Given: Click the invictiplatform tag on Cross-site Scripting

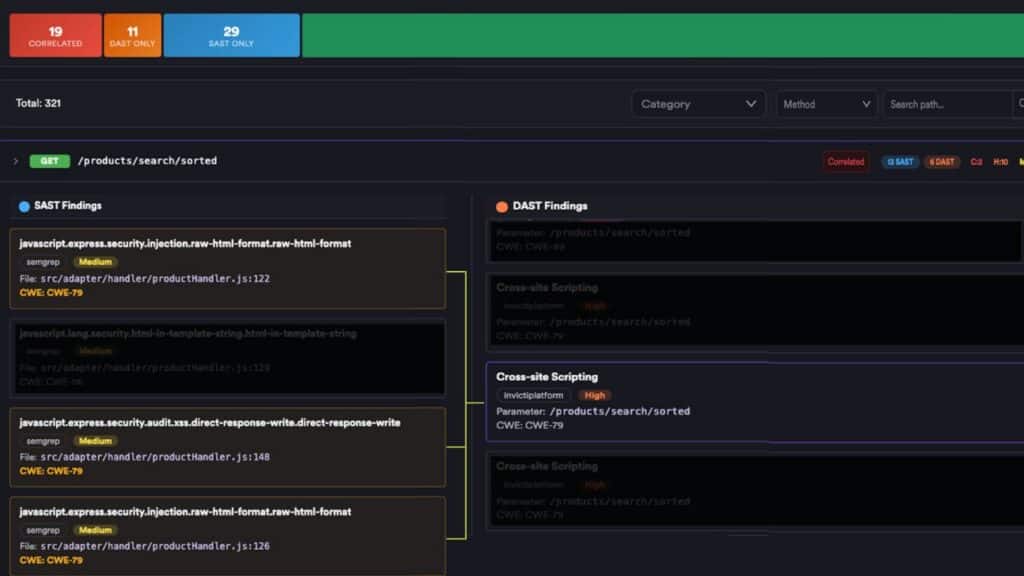Looking at the screenshot, I should 533,395.
